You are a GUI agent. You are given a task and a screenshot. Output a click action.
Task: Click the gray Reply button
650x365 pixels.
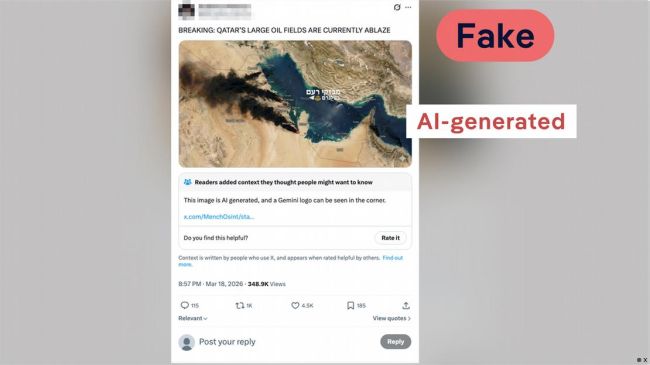coord(395,342)
